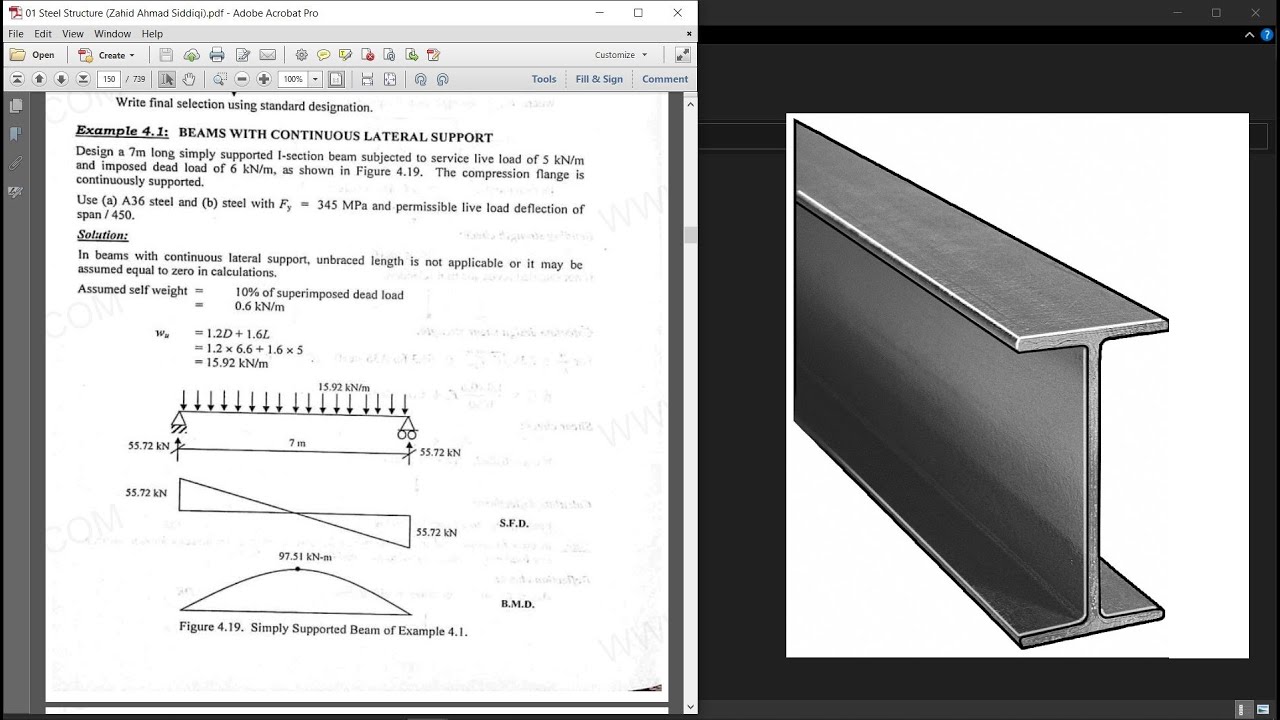Open the Customize toolbar dropdown
Viewport: 1280px width, 720px height.
click(x=621, y=55)
